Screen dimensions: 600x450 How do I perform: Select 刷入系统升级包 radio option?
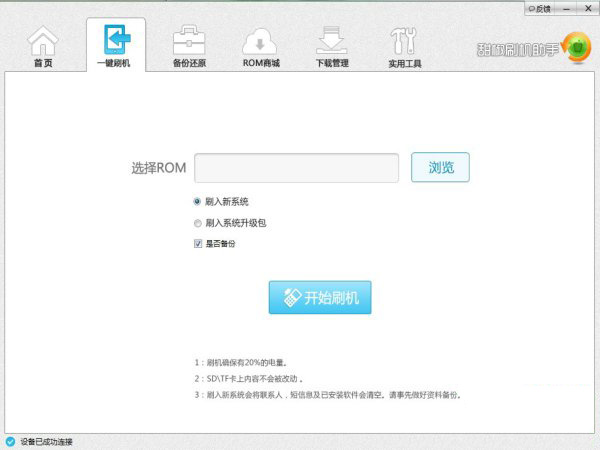click(x=197, y=223)
